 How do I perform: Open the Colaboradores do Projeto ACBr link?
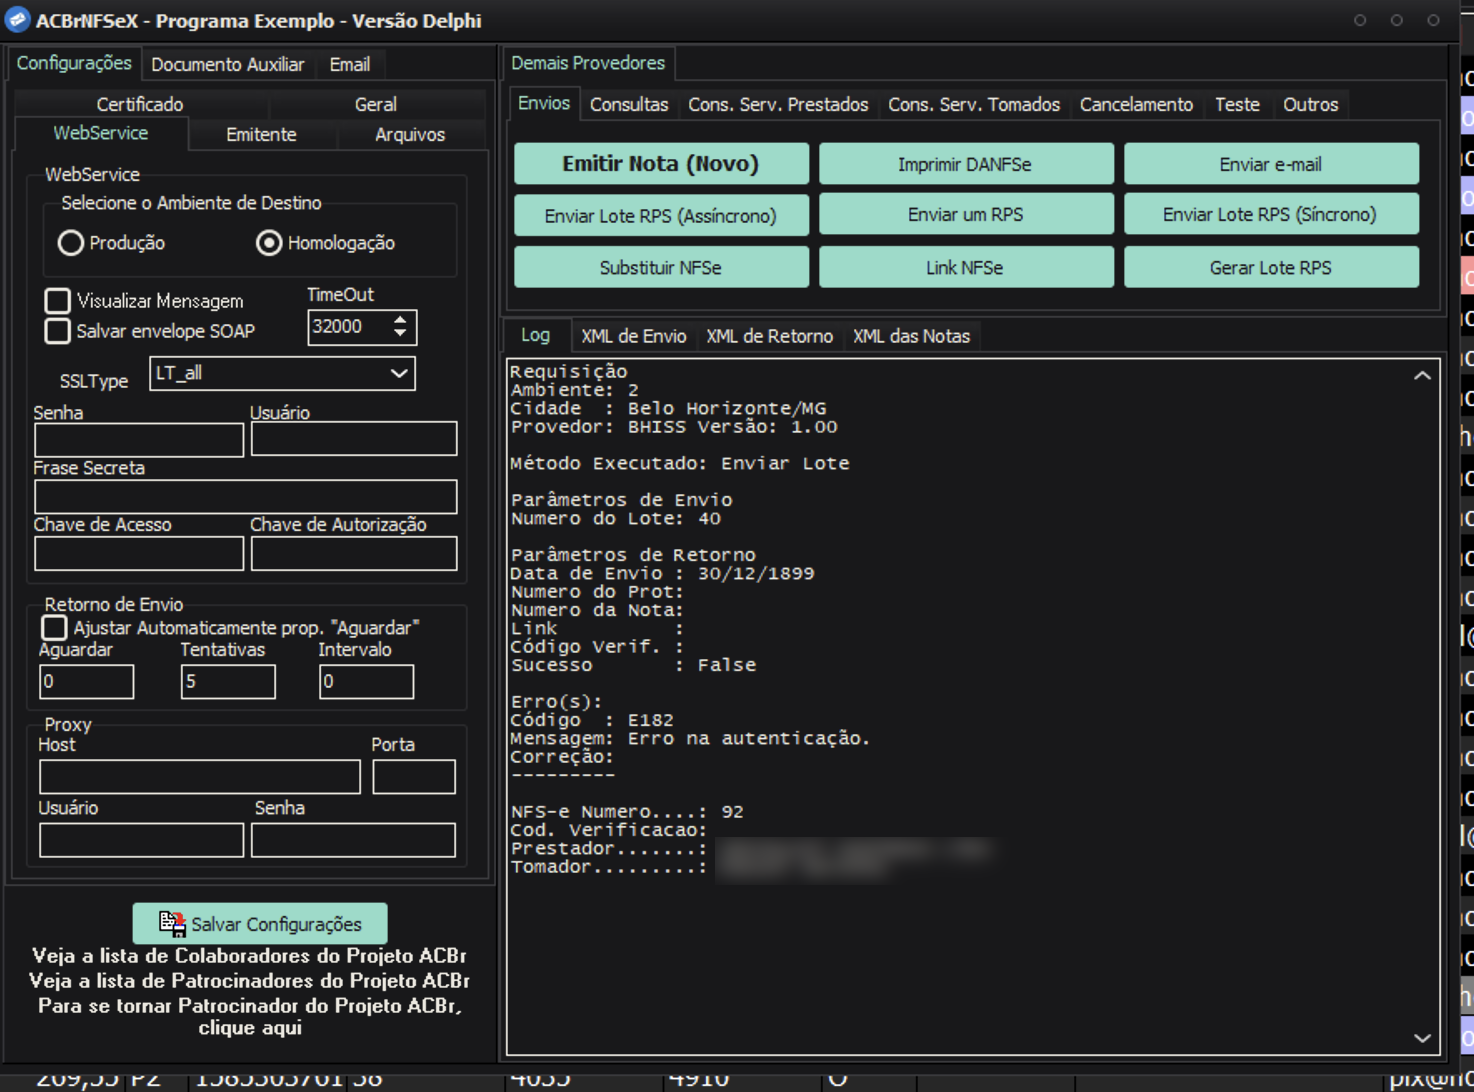(250, 956)
